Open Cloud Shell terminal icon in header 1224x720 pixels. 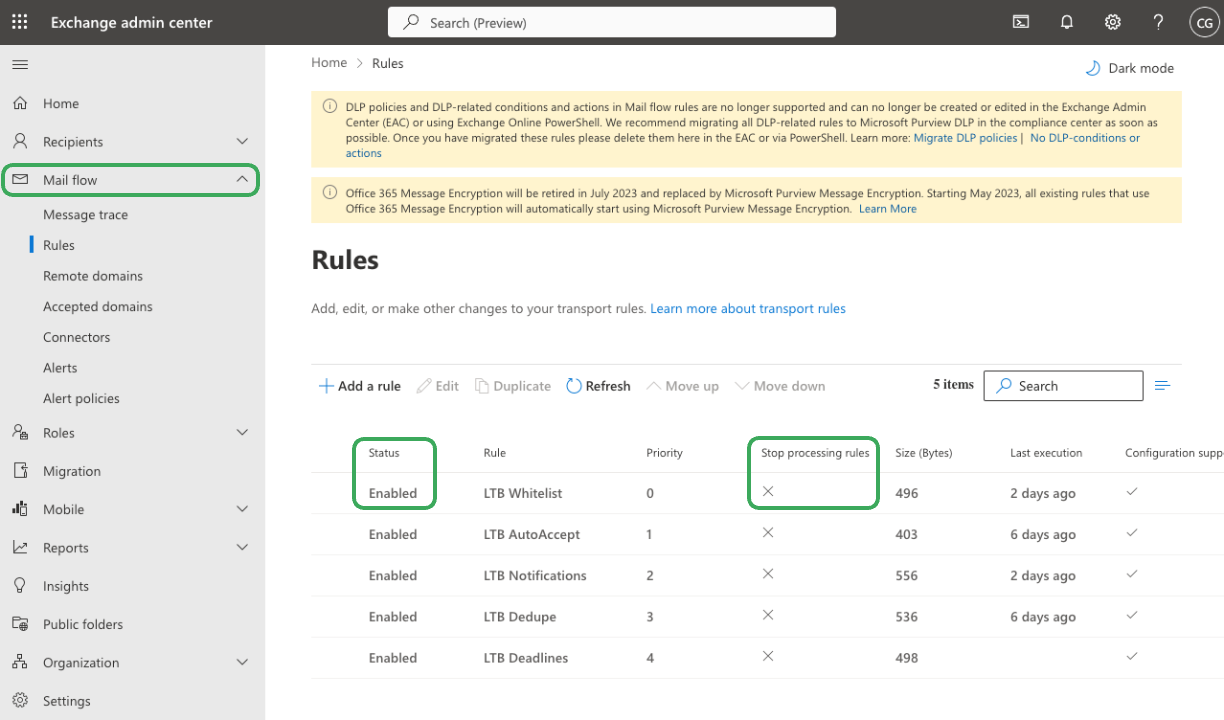(x=1021, y=22)
